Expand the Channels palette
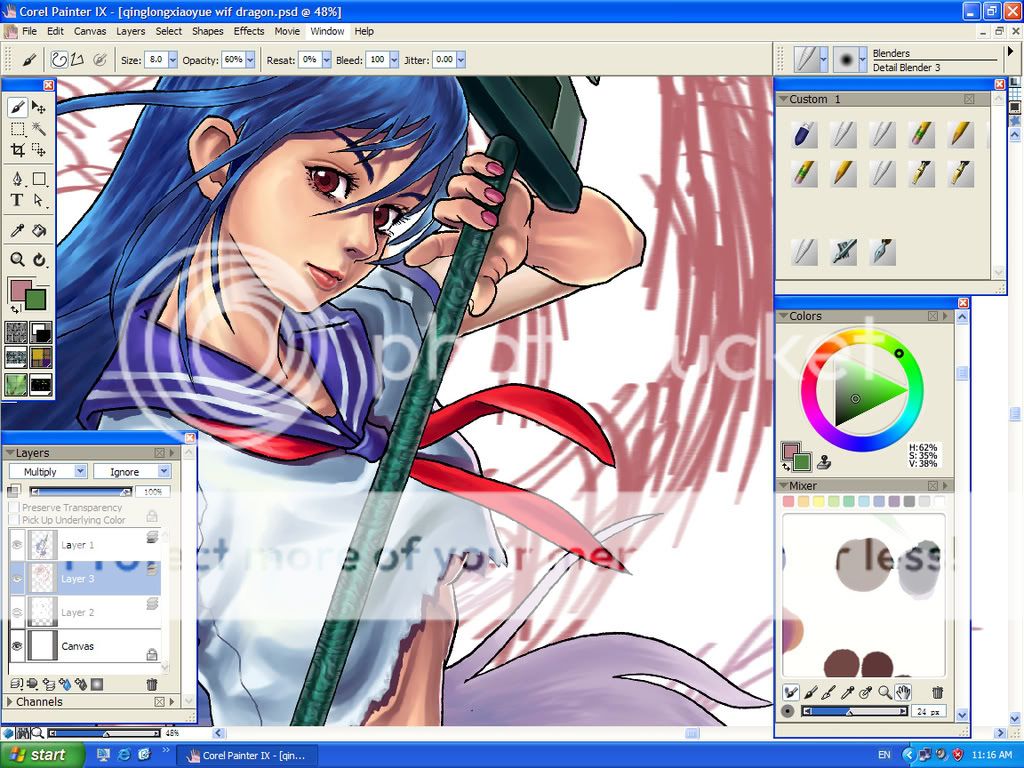 [x=10, y=702]
